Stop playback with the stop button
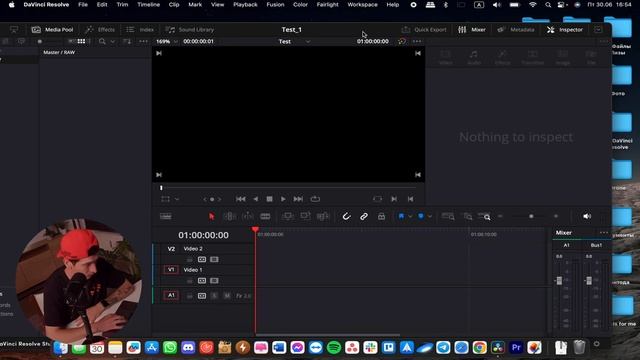The width and height of the screenshot is (640, 360). point(269,199)
